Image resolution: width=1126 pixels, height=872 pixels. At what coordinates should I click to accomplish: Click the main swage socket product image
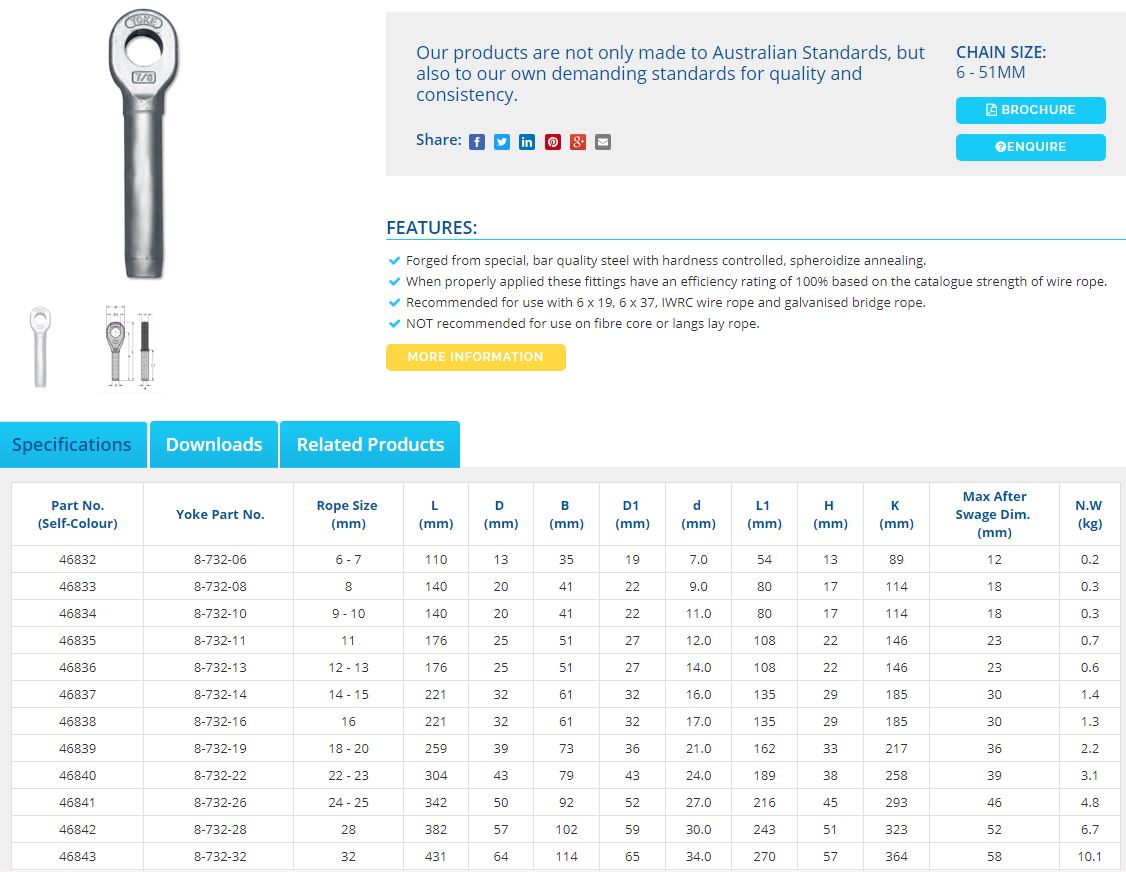[144, 144]
